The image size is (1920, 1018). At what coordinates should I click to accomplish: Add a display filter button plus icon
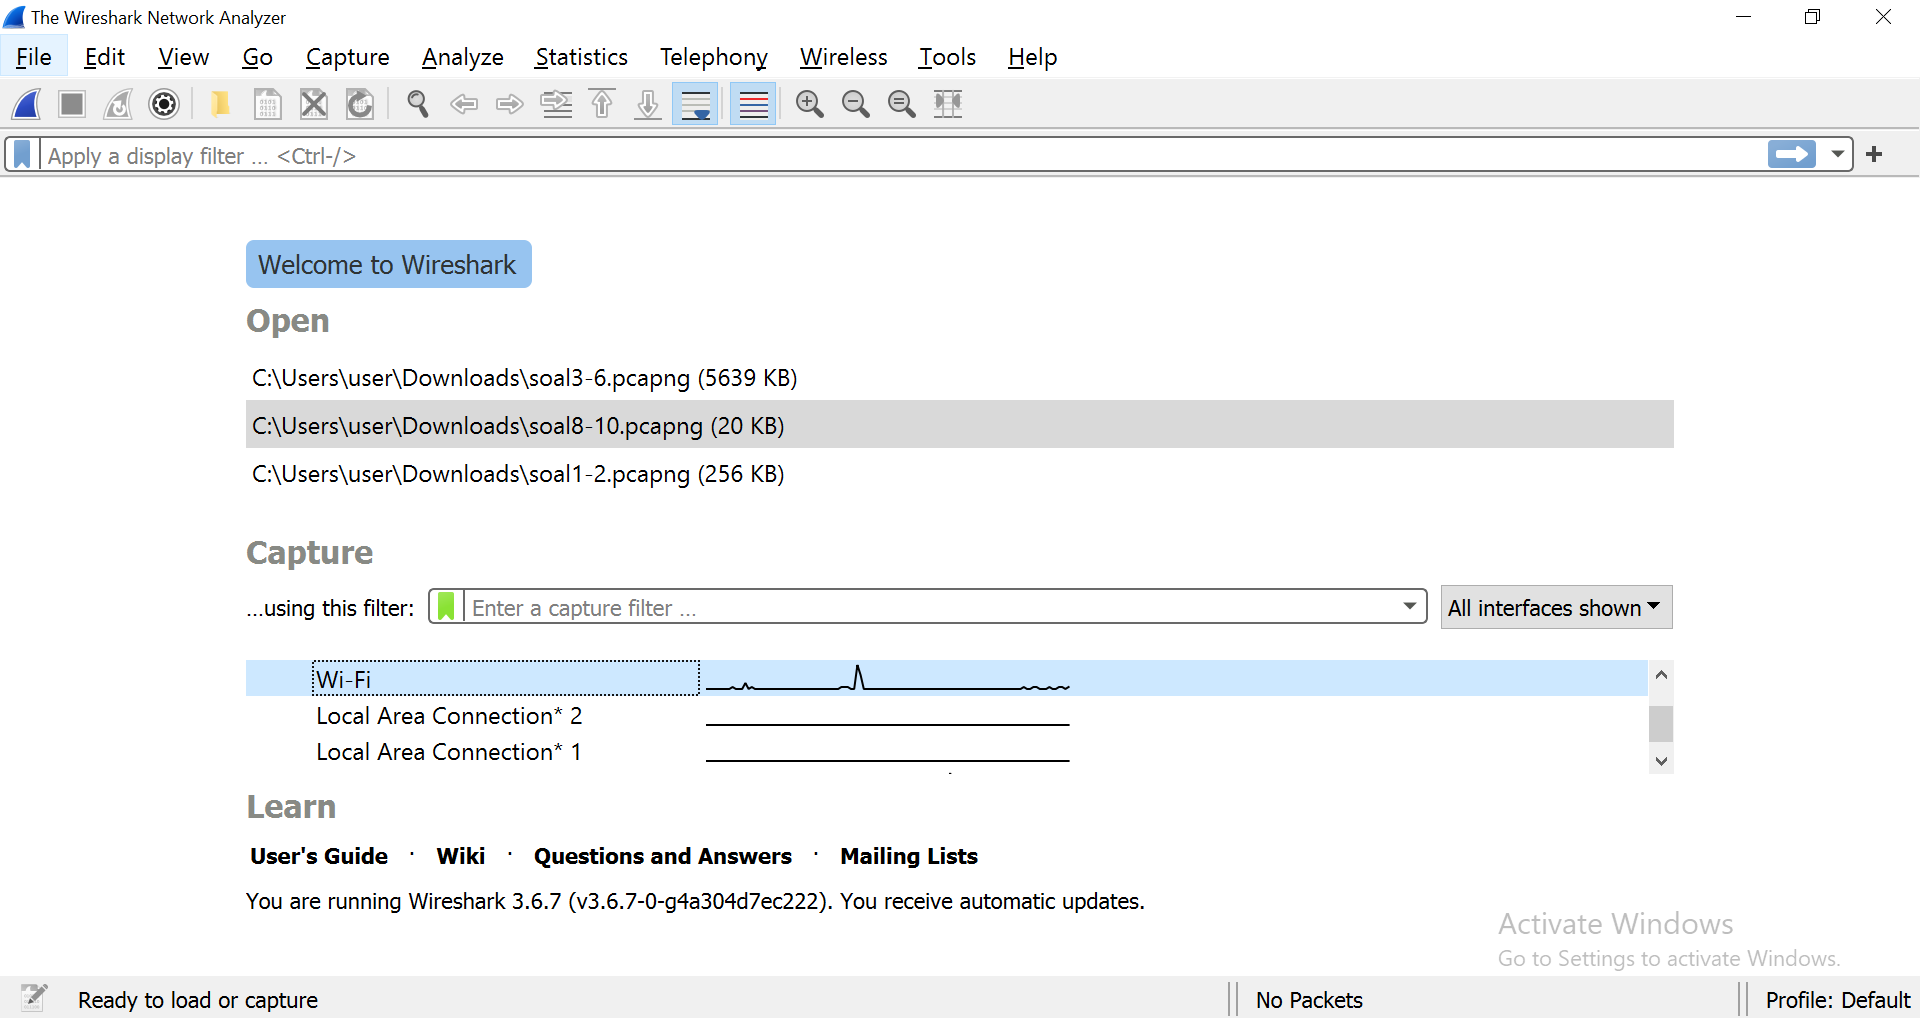[x=1874, y=154]
